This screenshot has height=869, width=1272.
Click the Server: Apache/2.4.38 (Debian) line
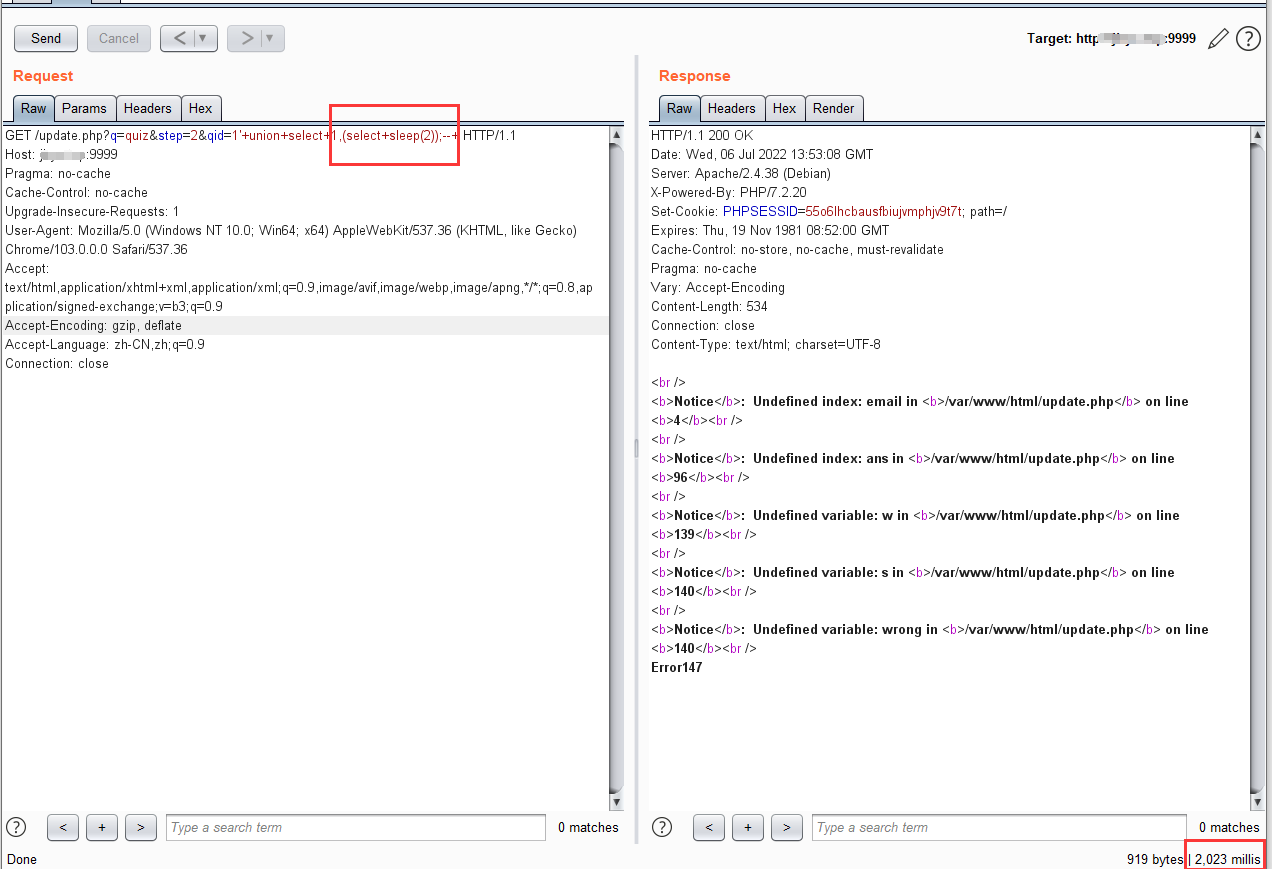coord(741,174)
